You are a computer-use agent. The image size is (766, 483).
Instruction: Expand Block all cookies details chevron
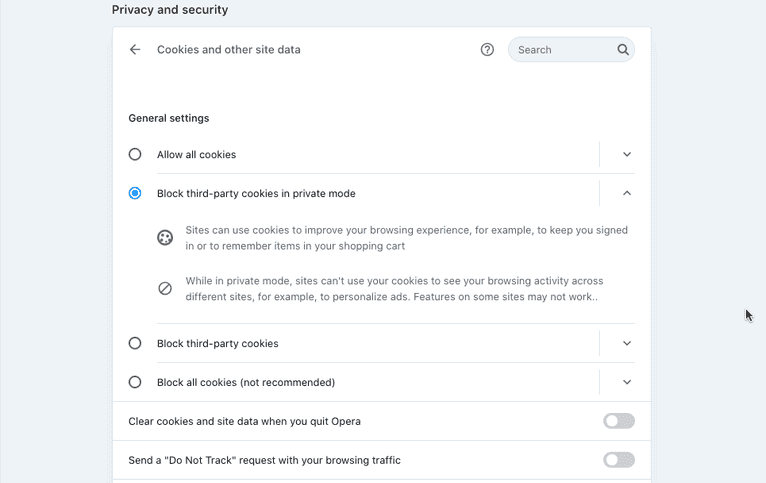(627, 383)
